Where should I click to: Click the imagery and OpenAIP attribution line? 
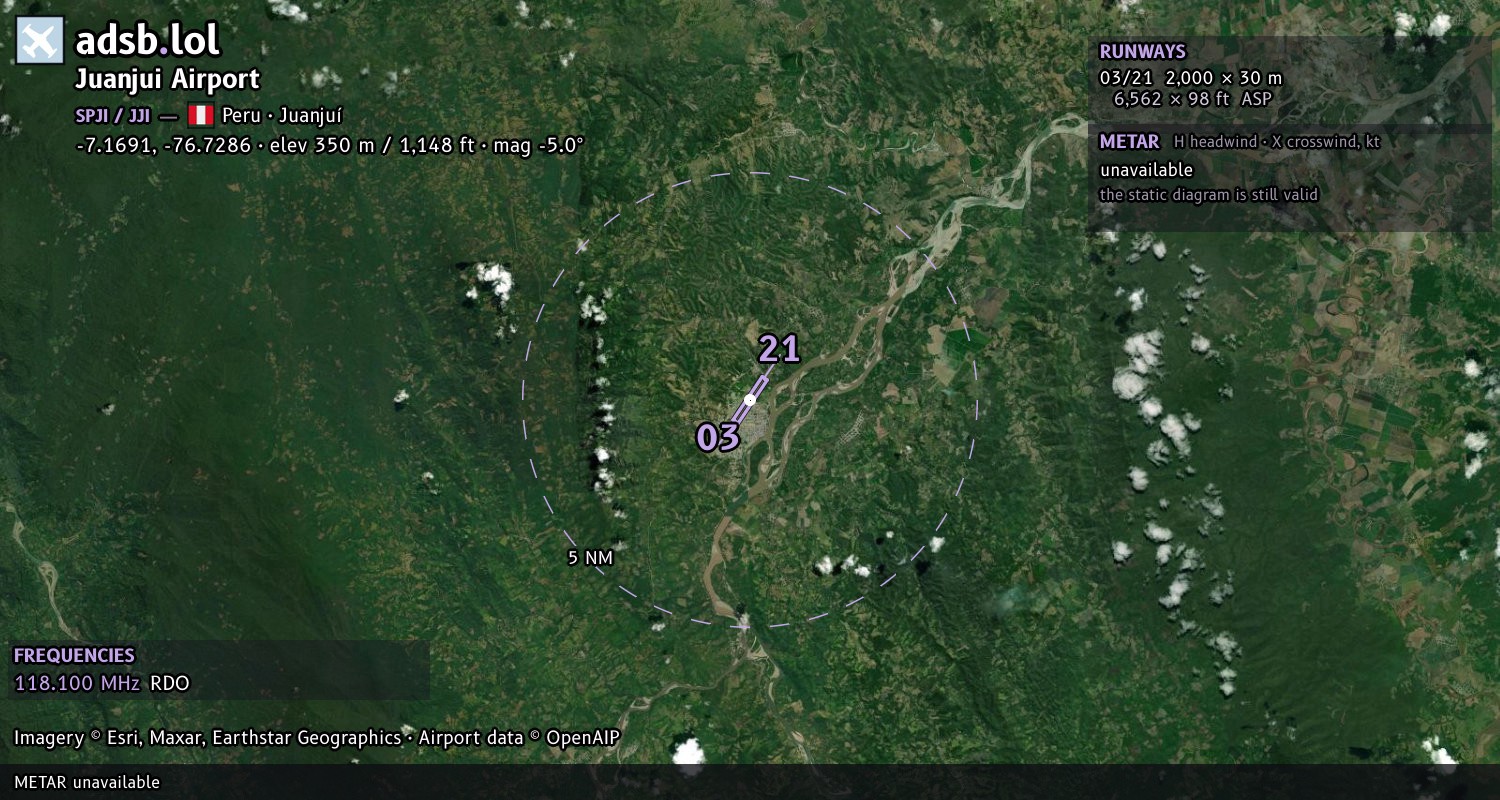click(317, 738)
